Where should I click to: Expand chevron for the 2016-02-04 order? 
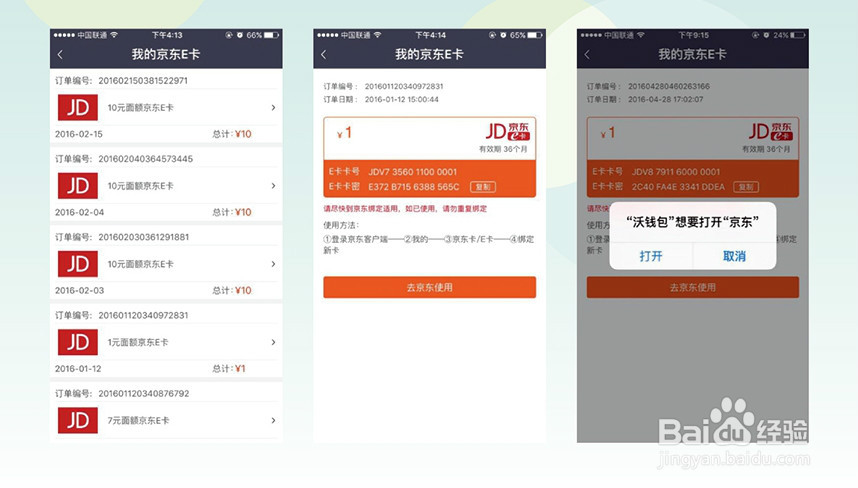[273, 186]
